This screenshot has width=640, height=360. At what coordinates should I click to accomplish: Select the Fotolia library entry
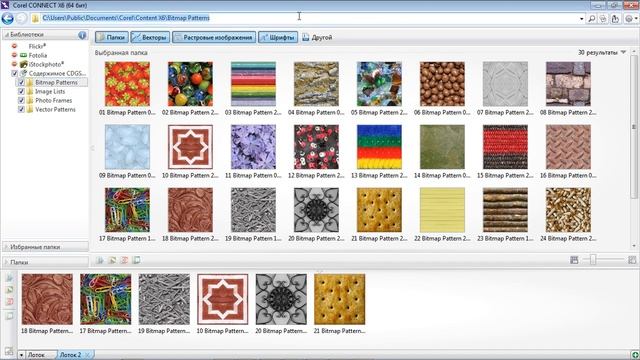click(x=38, y=55)
